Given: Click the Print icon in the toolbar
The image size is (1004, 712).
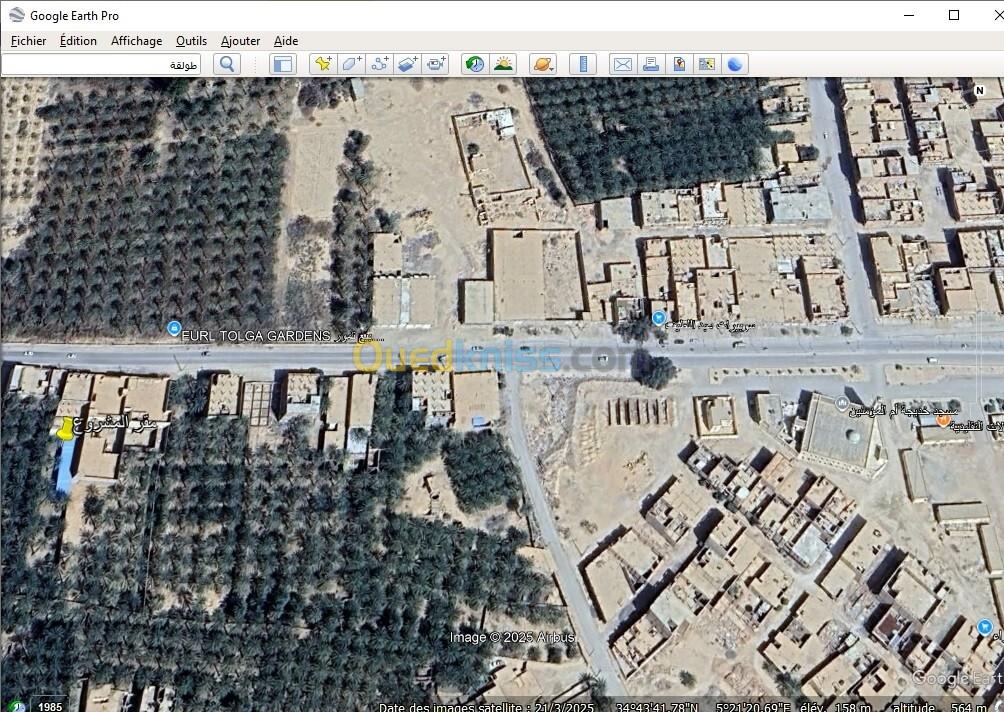Looking at the screenshot, I should [x=650, y=64].
